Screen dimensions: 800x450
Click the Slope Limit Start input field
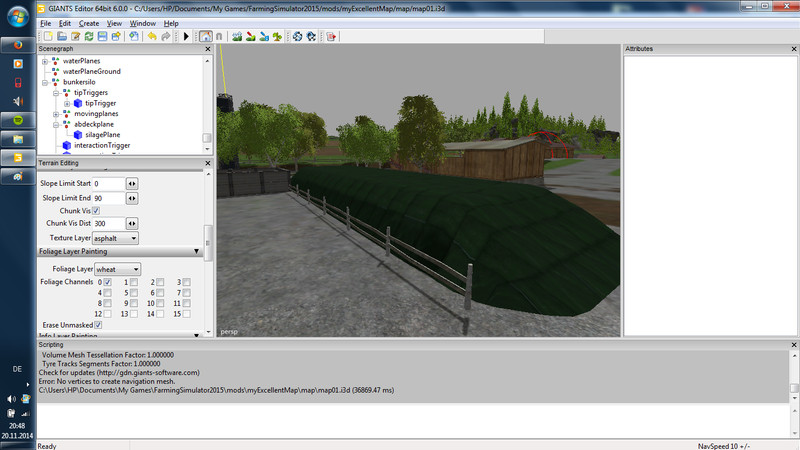click(109, 184)
